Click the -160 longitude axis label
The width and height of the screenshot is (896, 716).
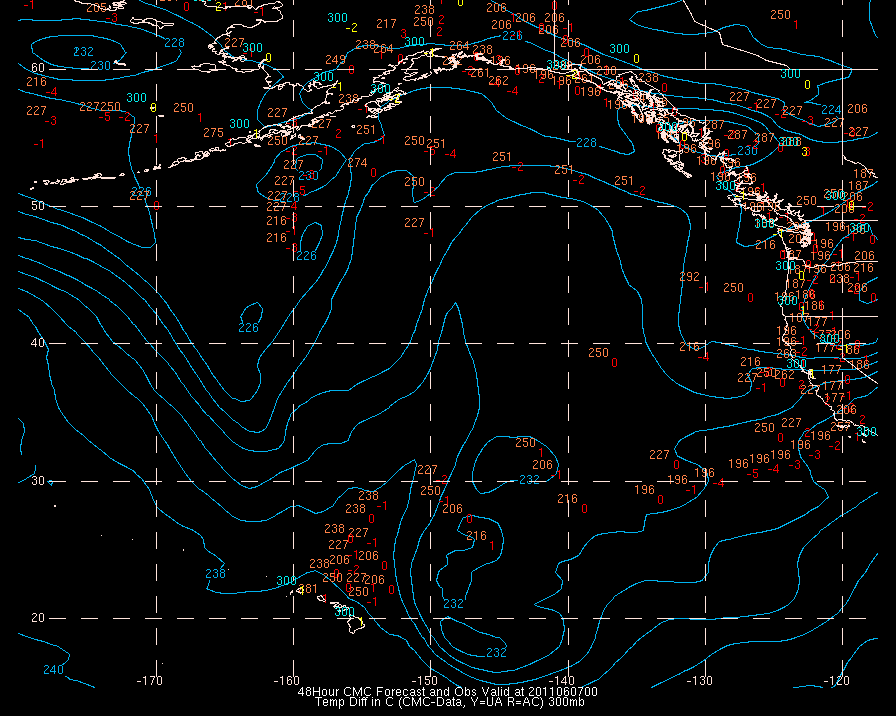pos(287,681)
